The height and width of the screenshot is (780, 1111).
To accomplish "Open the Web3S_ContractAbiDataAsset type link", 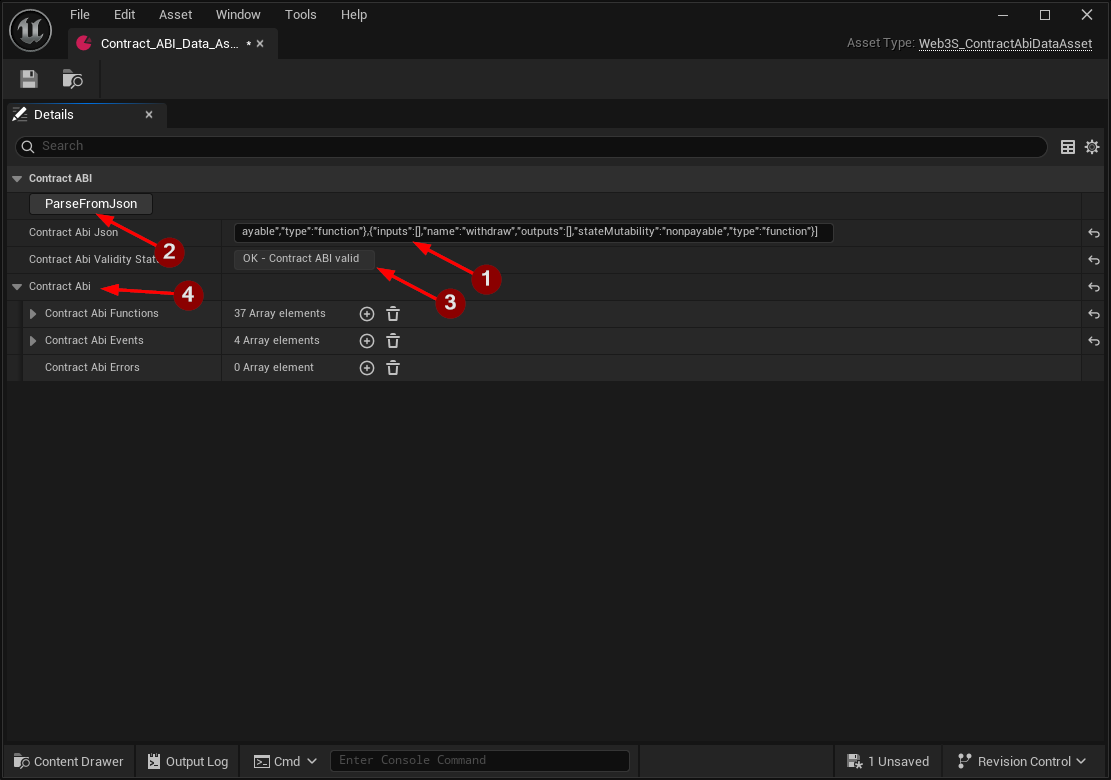I will pyautogui.click(x=1005, y=43).
